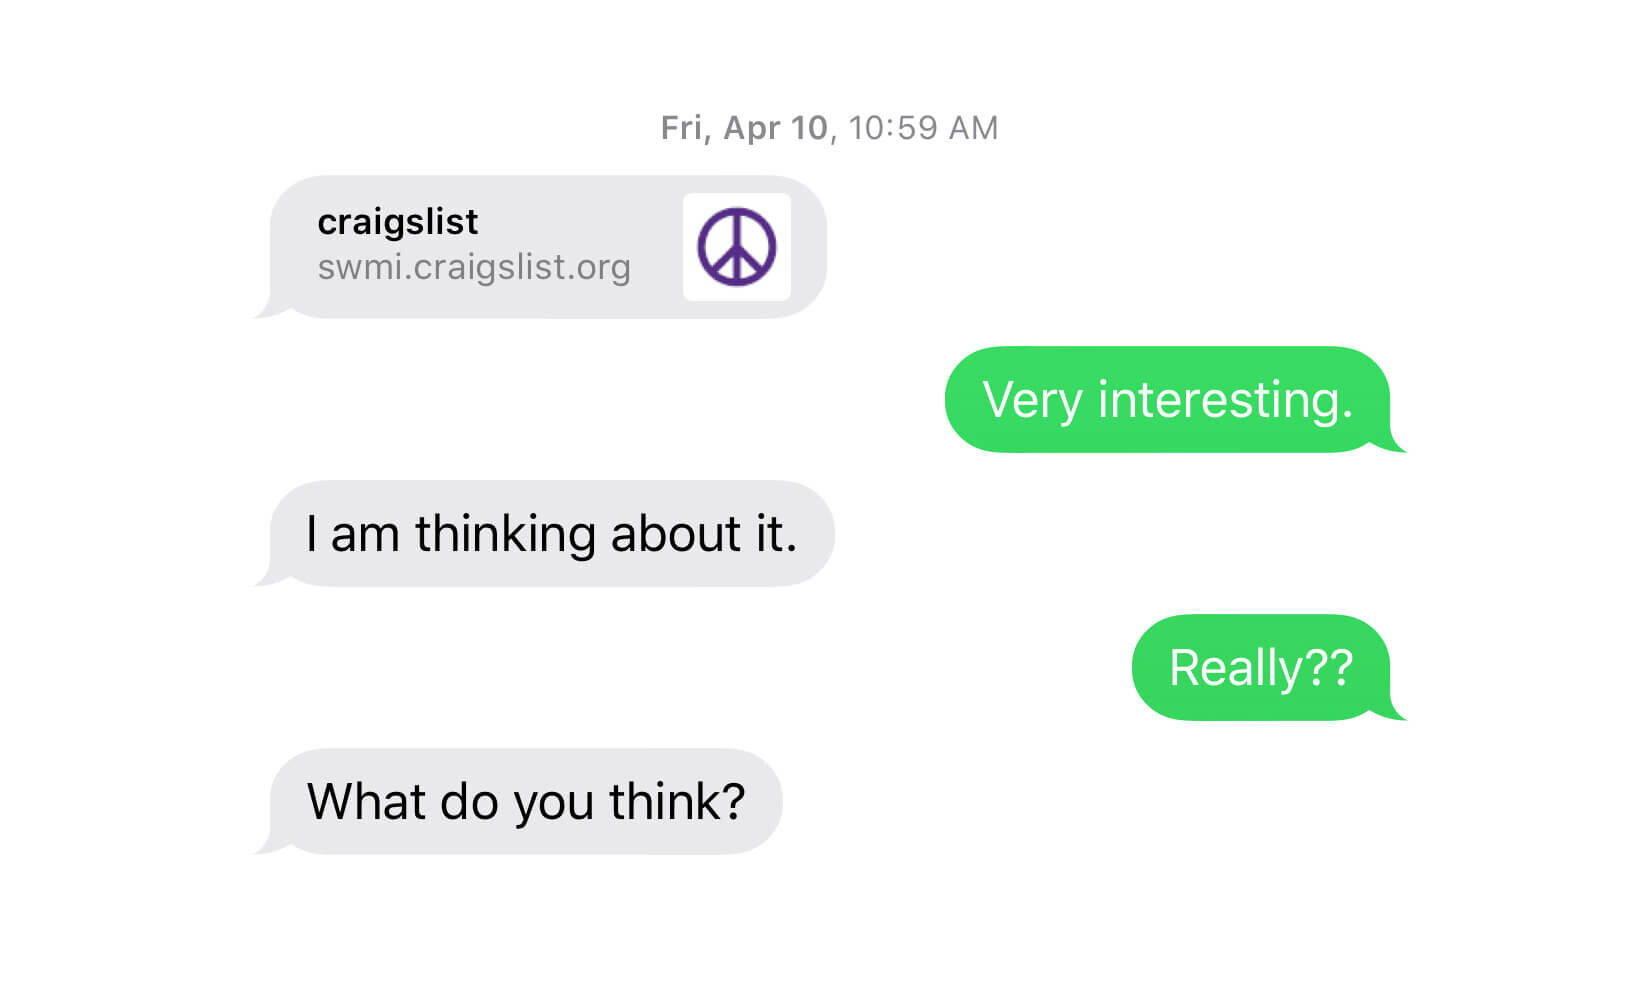Click the "I am thinking about it." message

551,534
